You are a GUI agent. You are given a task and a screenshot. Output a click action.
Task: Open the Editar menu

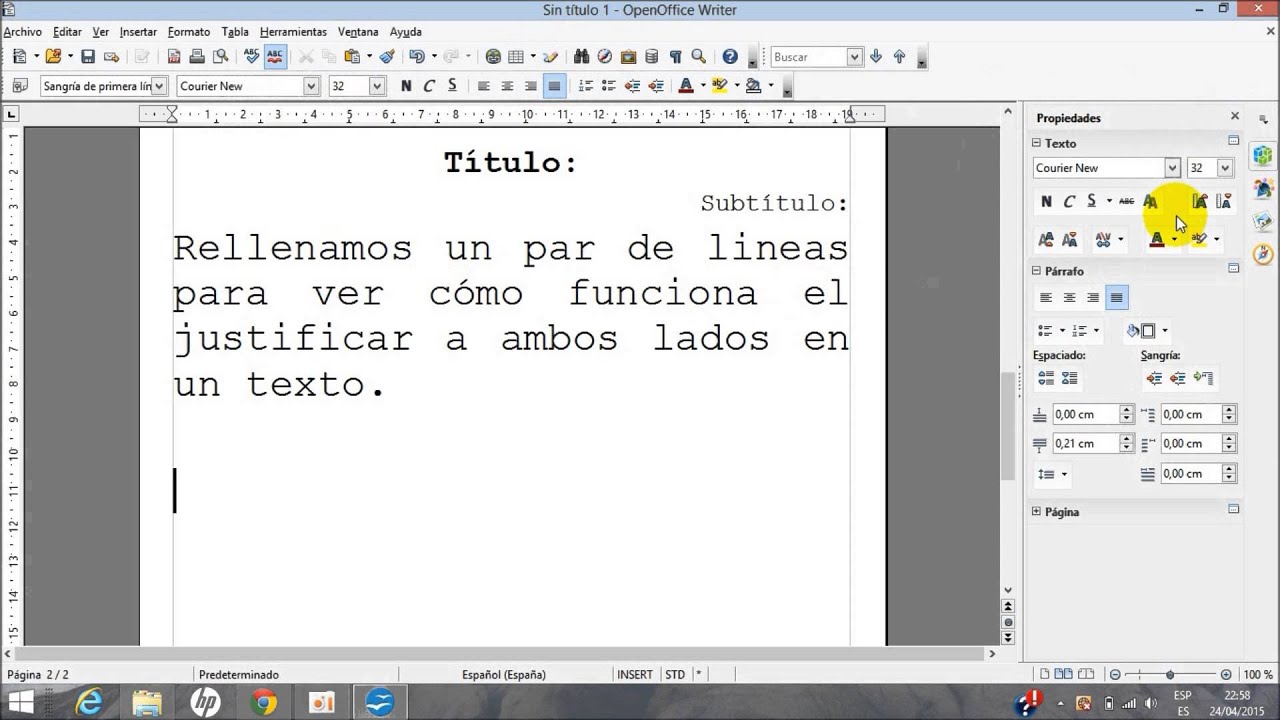(x=67, y=32)
